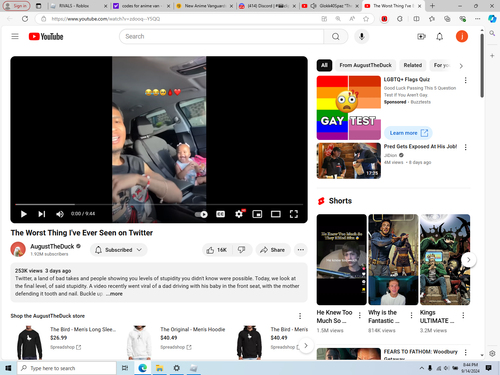Open more actions under the video
The height and width of the screenshot is (375, 500).
[301, 250]
